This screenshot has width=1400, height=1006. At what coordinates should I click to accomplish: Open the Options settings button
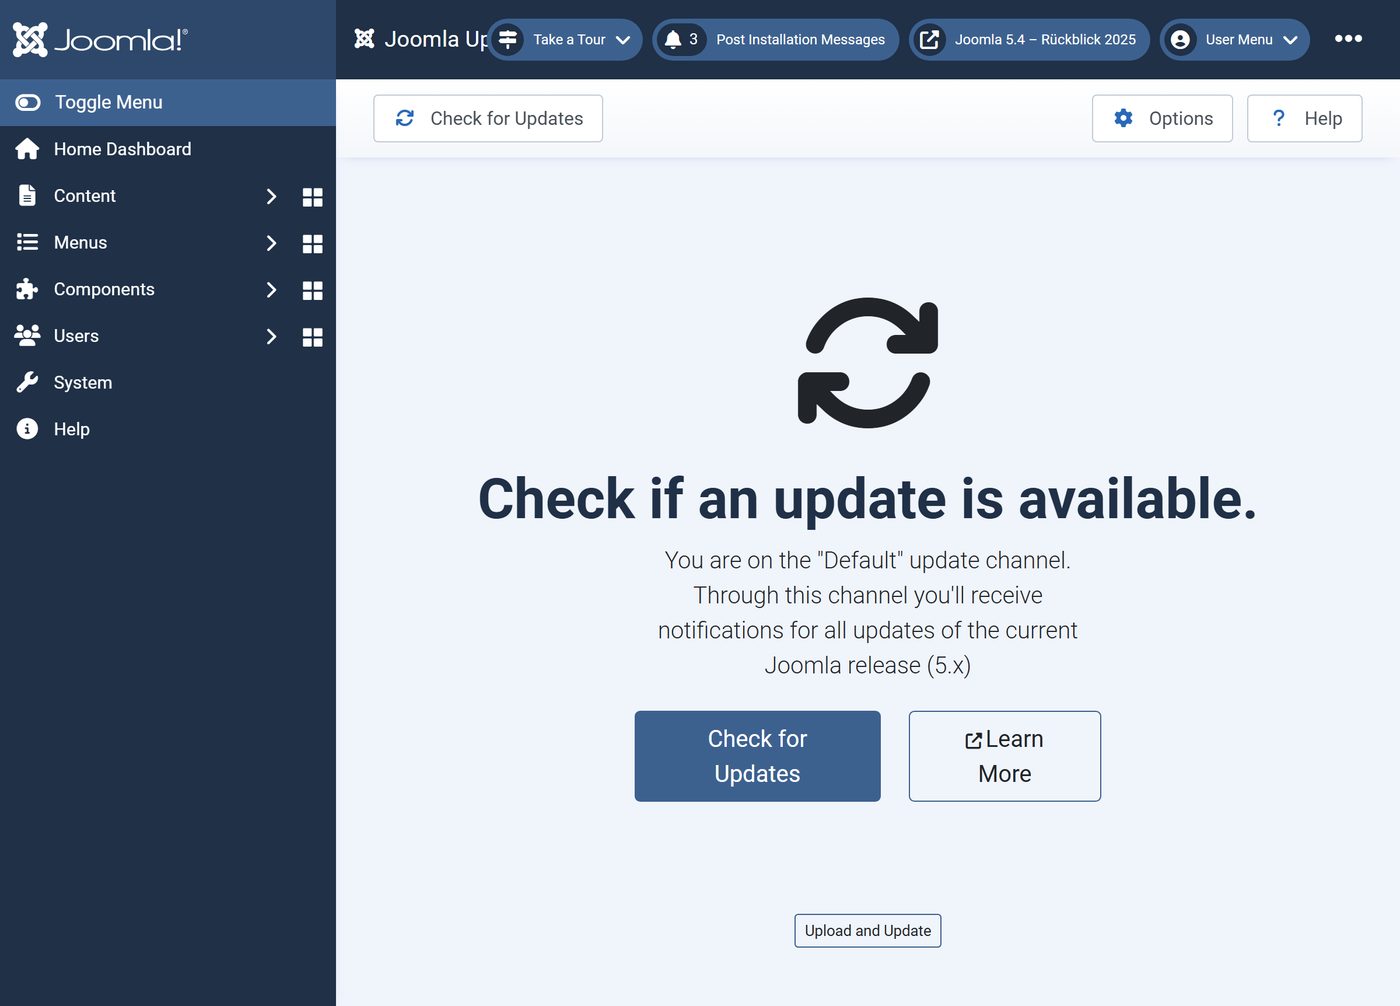[x=1162, y=118]
